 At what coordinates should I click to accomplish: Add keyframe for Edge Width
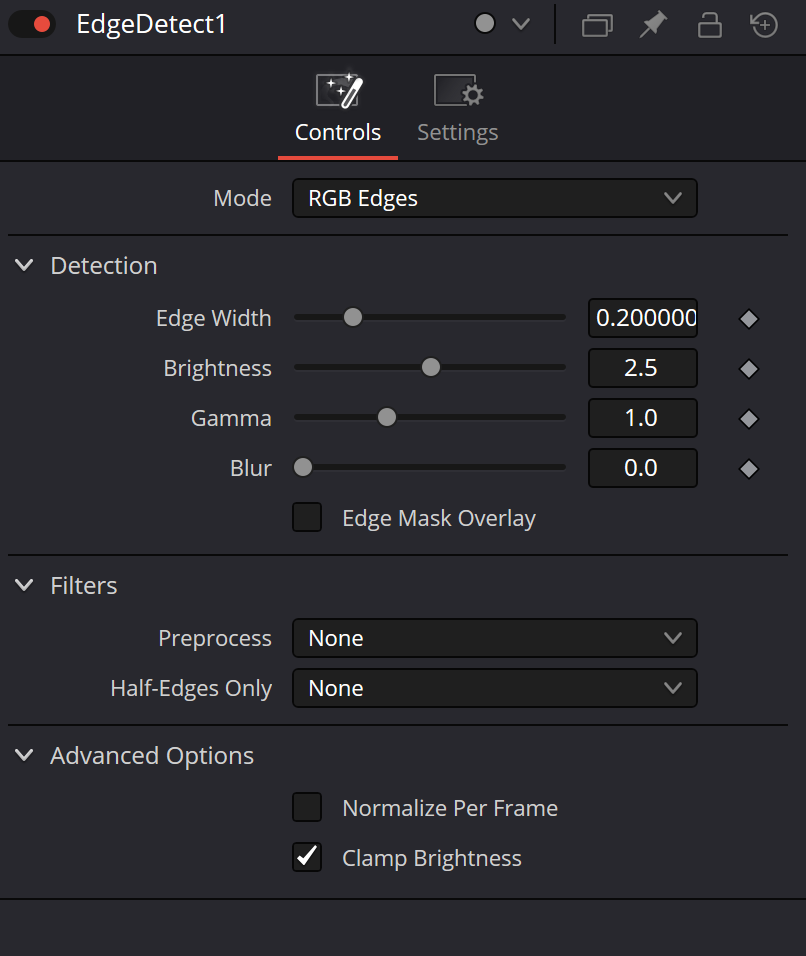[749, 319]
